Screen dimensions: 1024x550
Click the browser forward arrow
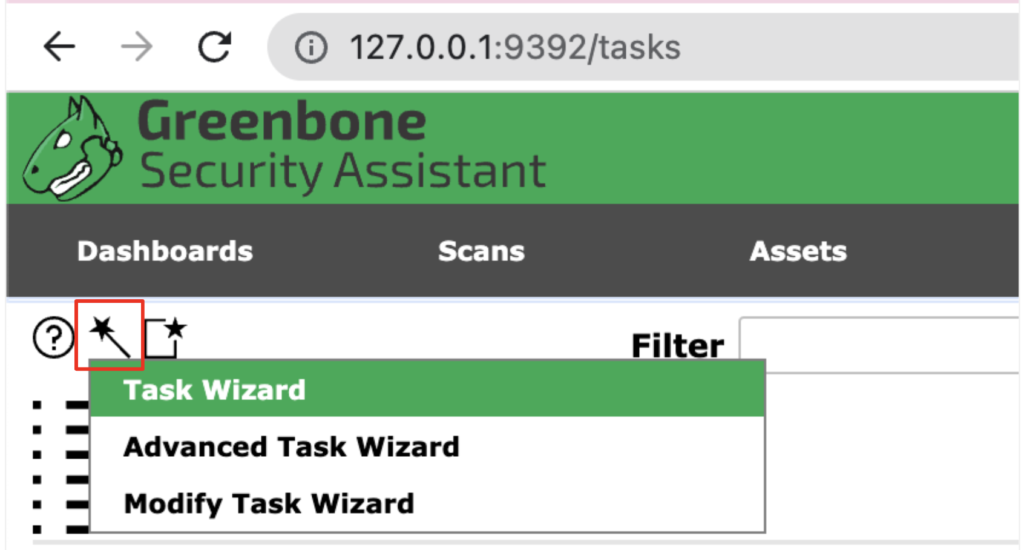pos(136,47)
